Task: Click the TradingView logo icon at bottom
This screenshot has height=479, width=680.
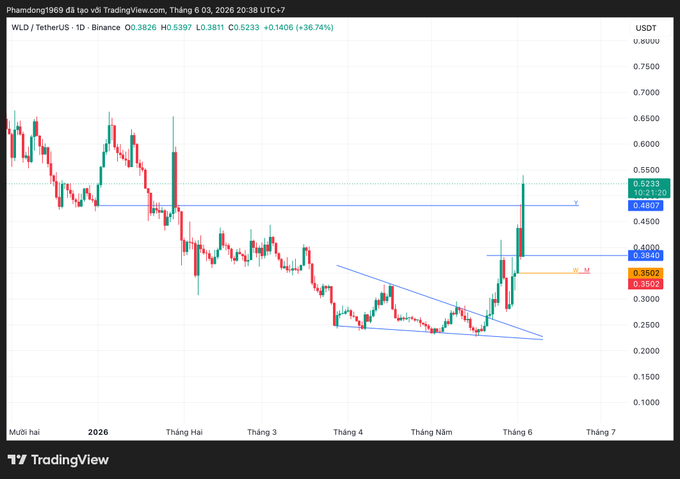Action: tap(17, 459)
